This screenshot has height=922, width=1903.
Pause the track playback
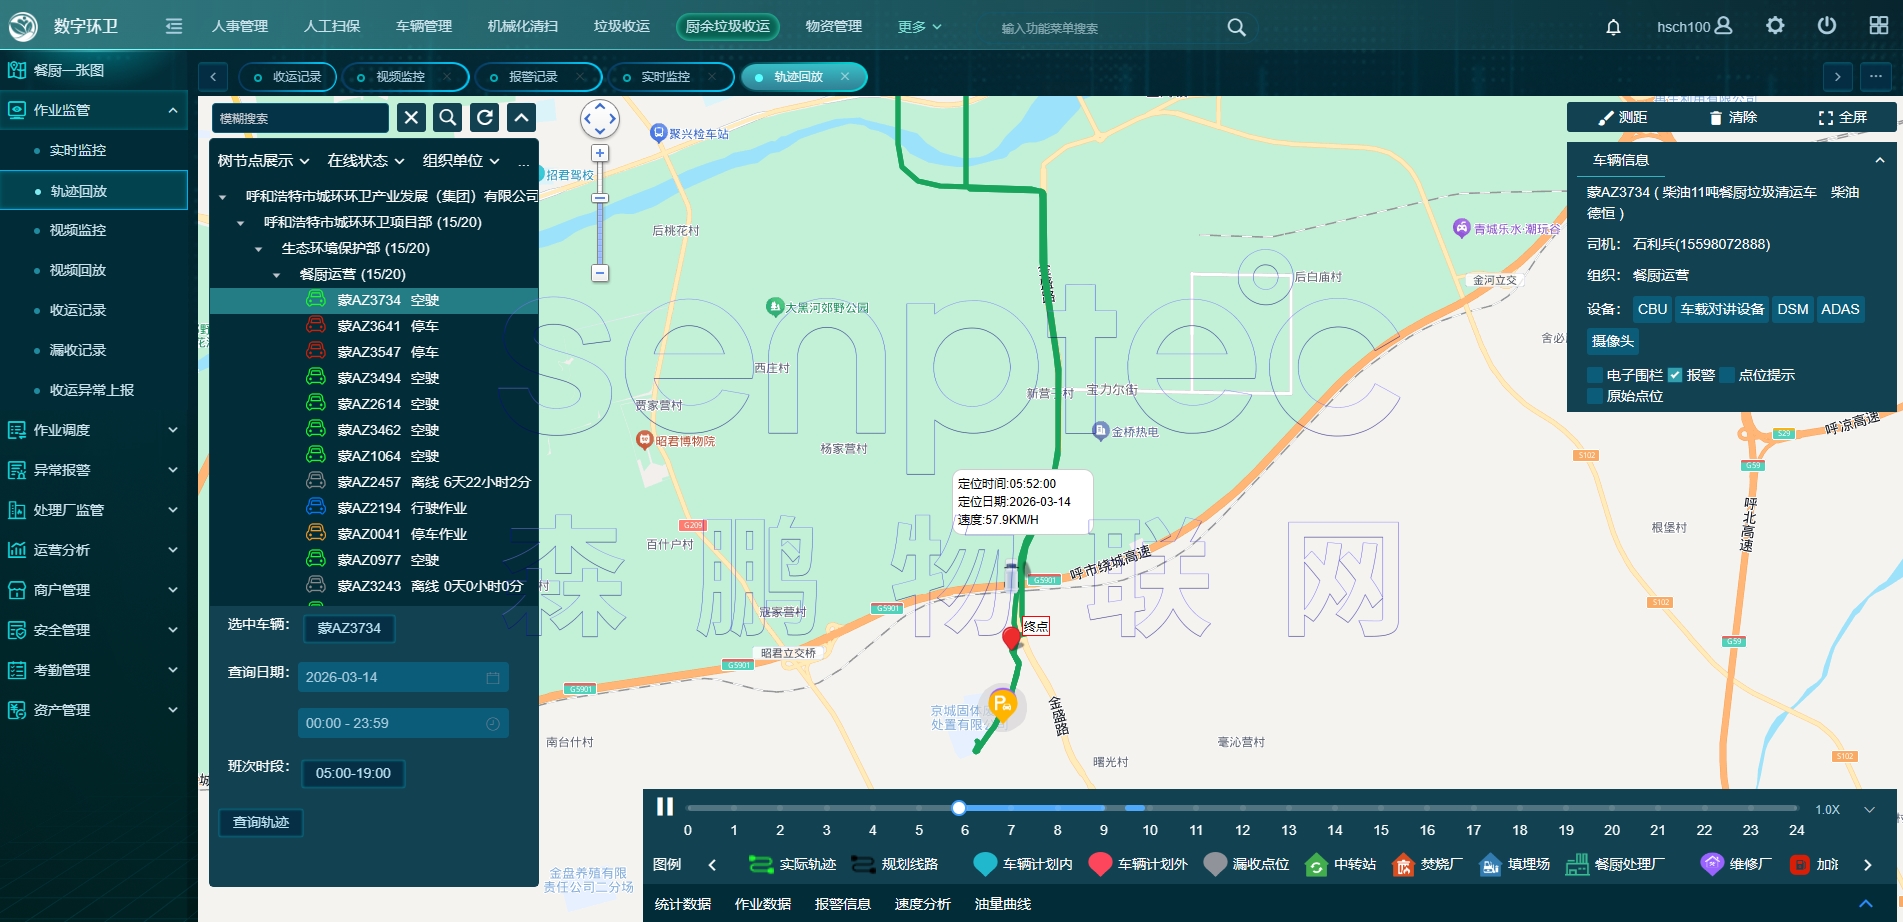click(665, 806)
